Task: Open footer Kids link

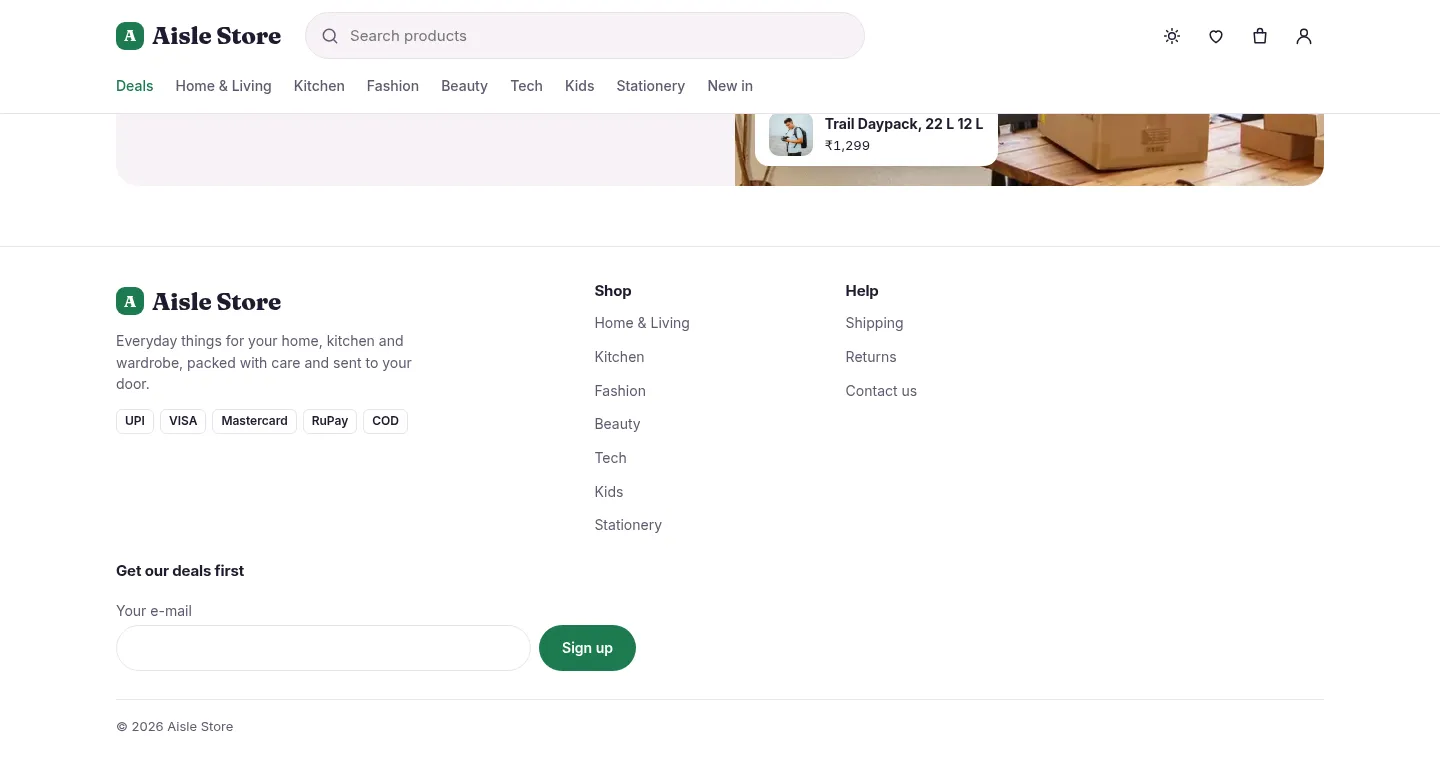Action: 608,492
